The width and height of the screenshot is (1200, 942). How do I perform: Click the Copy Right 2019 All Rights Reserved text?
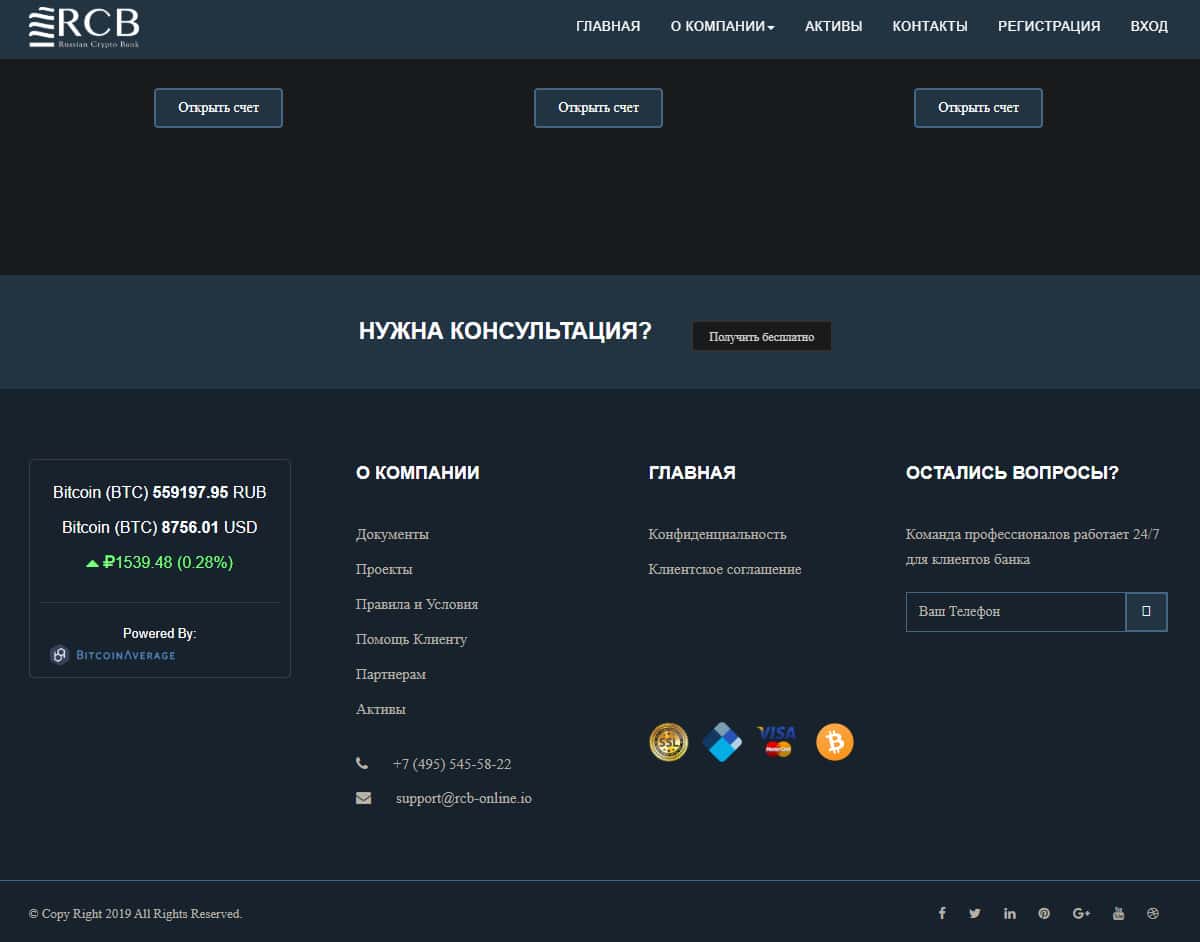pyautogui.click(x=135, y=914)
